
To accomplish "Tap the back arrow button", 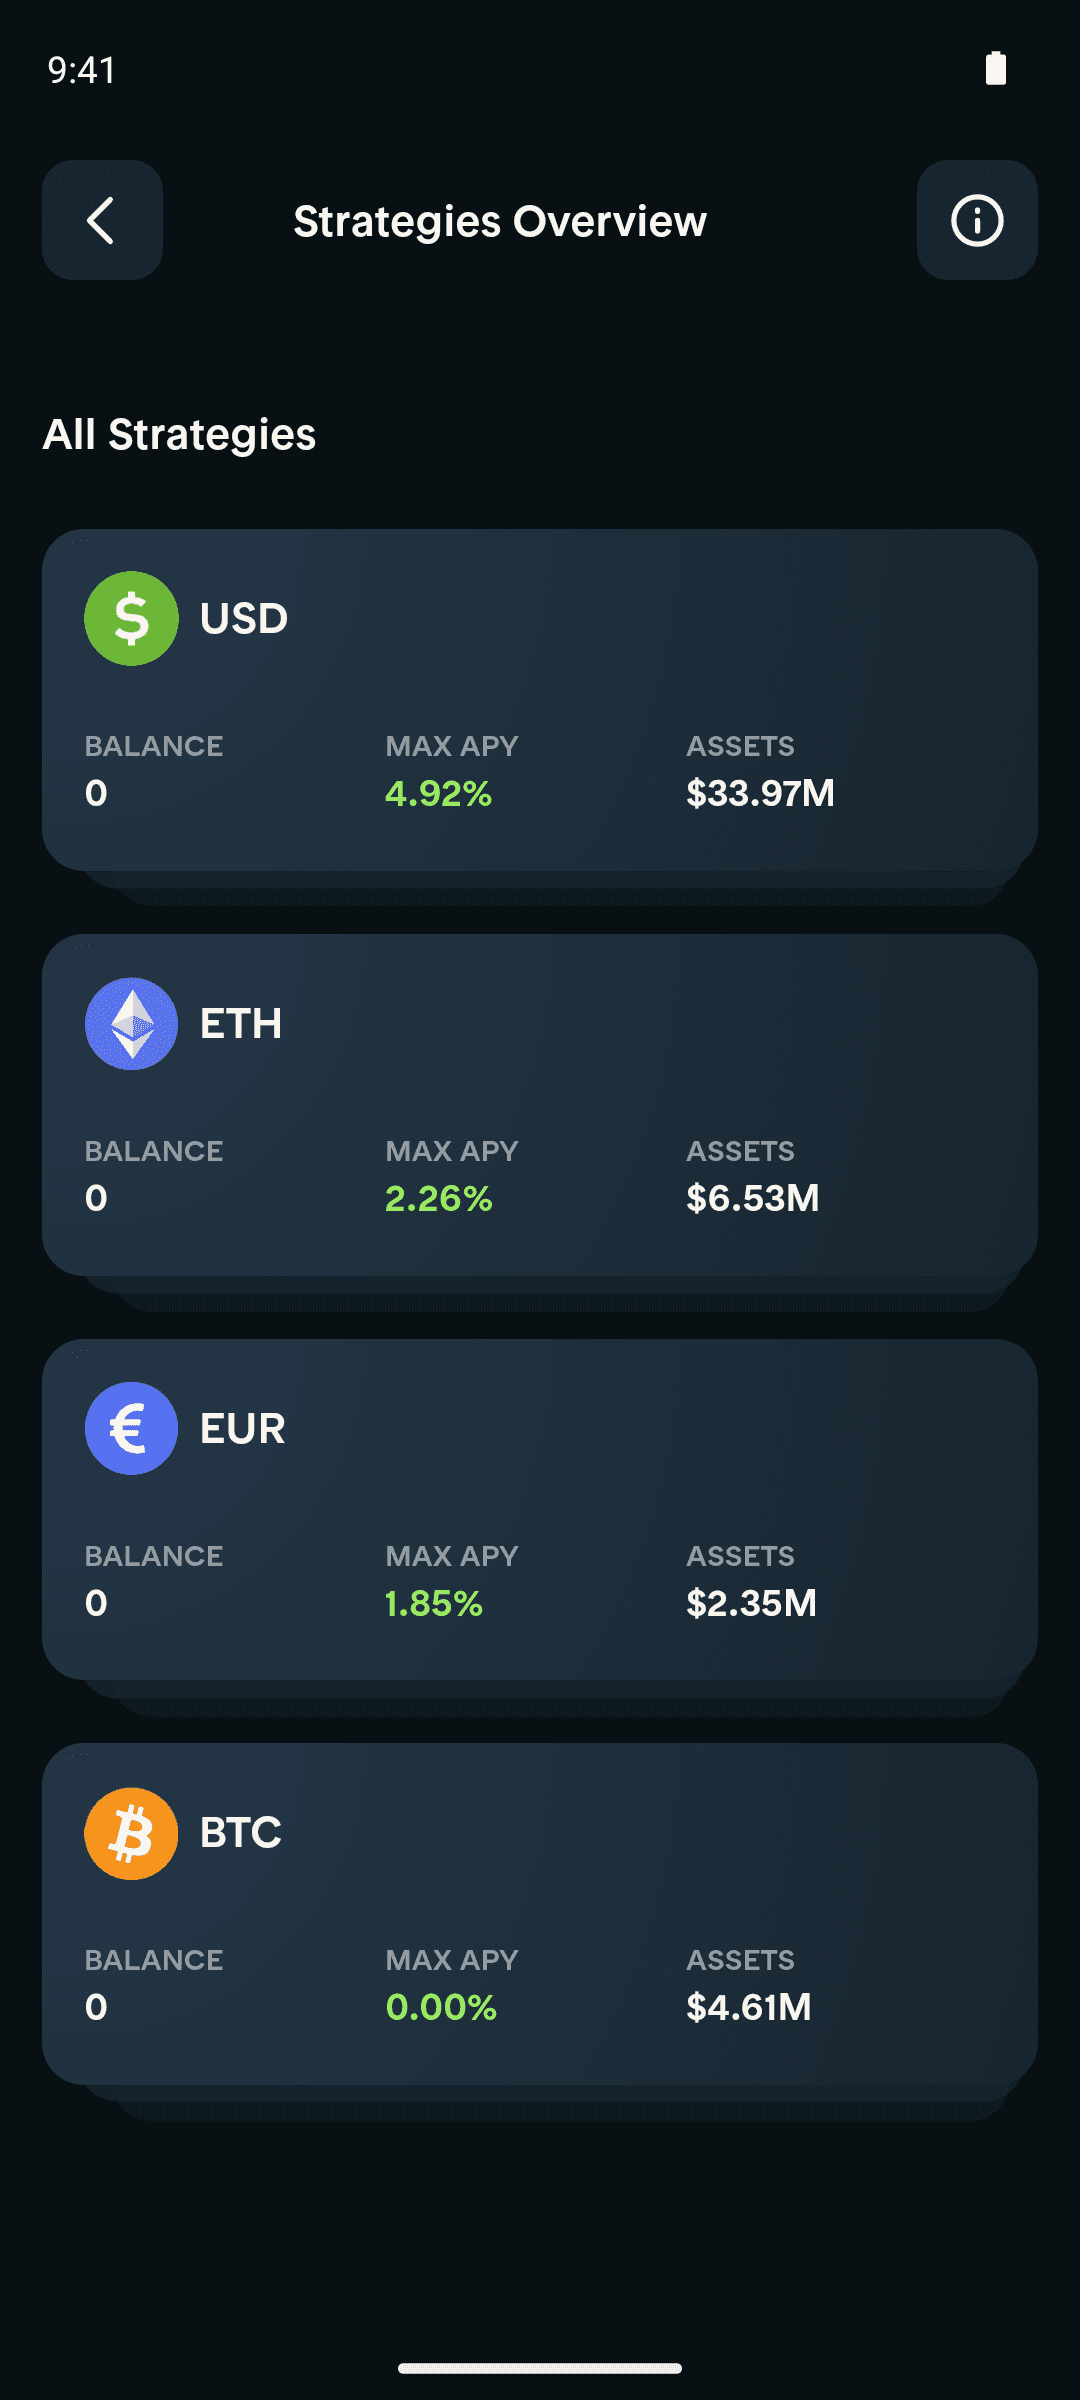I will (102, 220).
